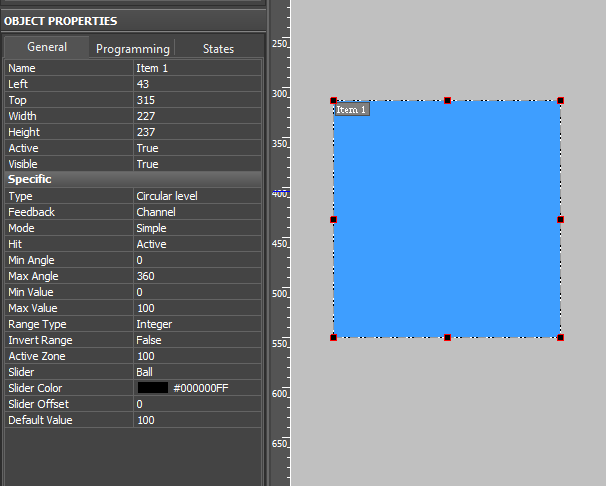Click the bottom-right resize handle of the object

(x=560, y=337)
